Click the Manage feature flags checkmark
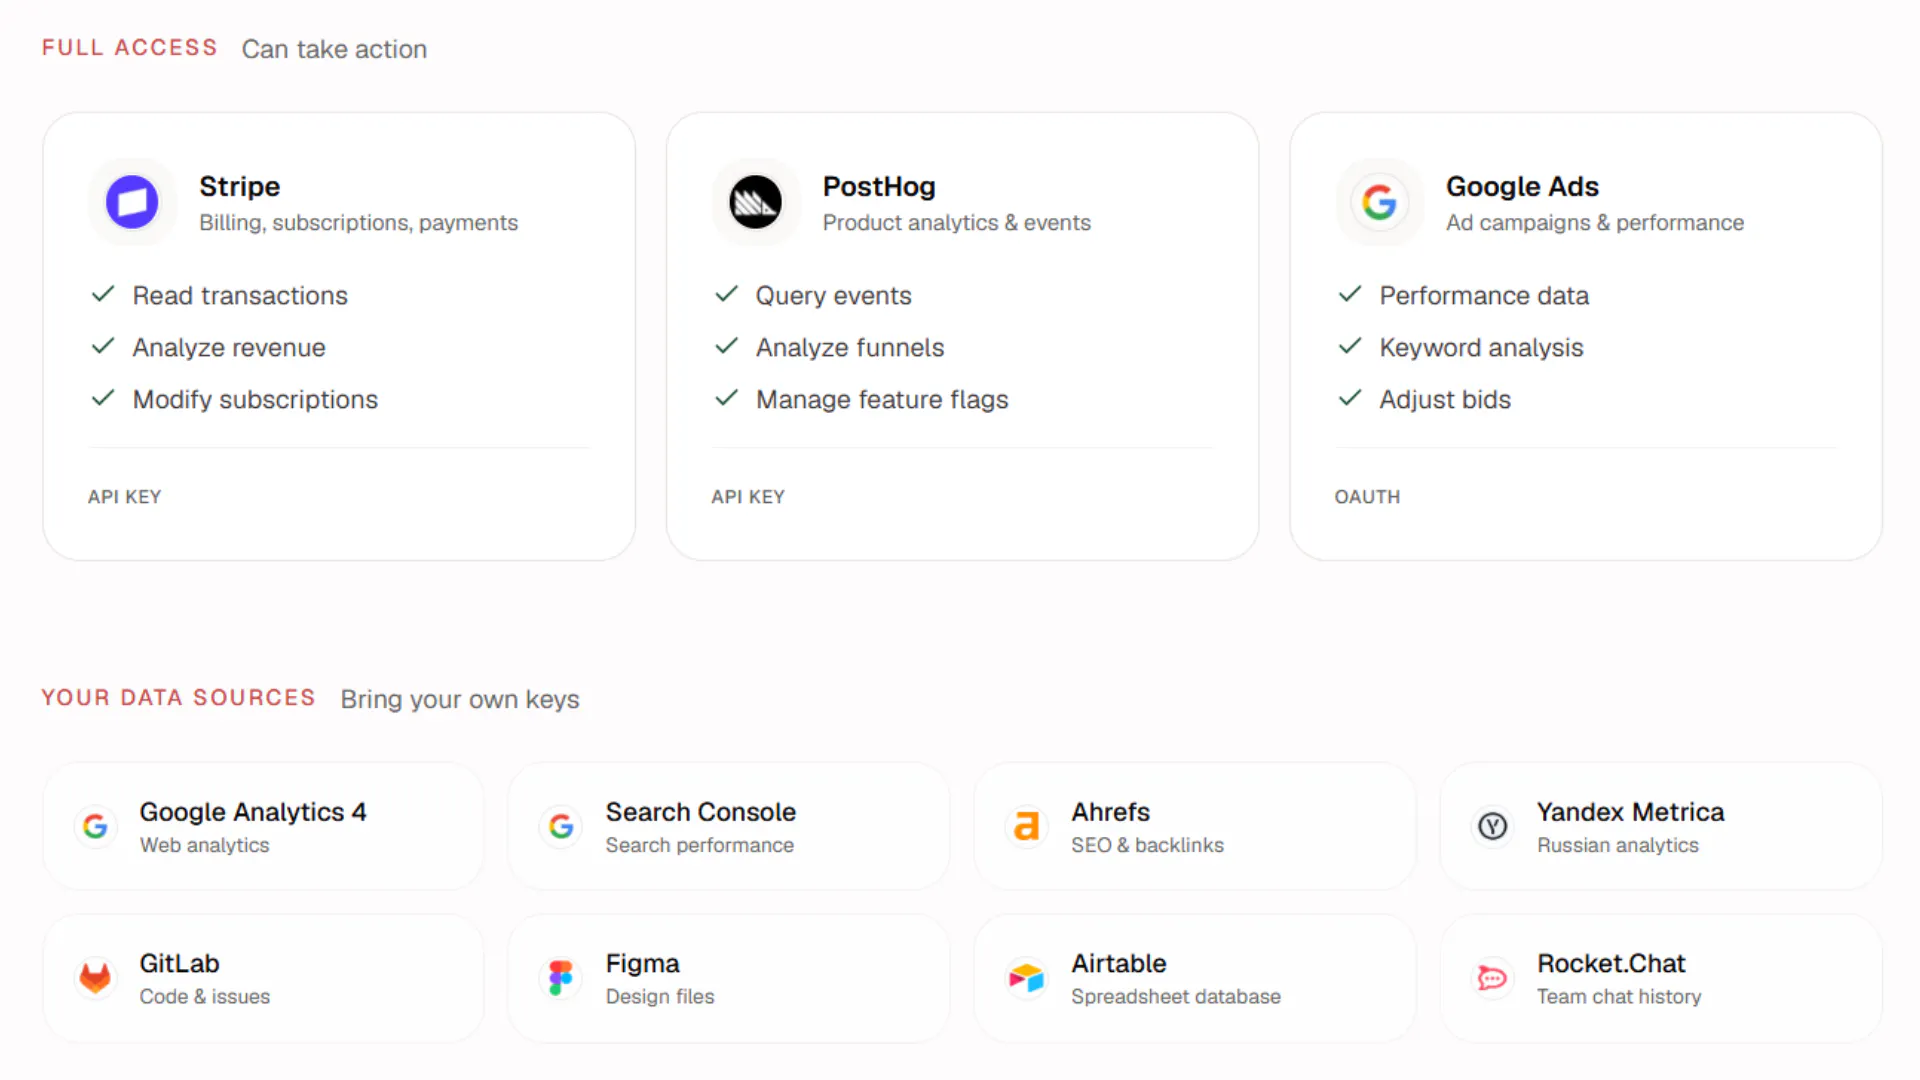1920x1080 pixels. coord(727,398)
